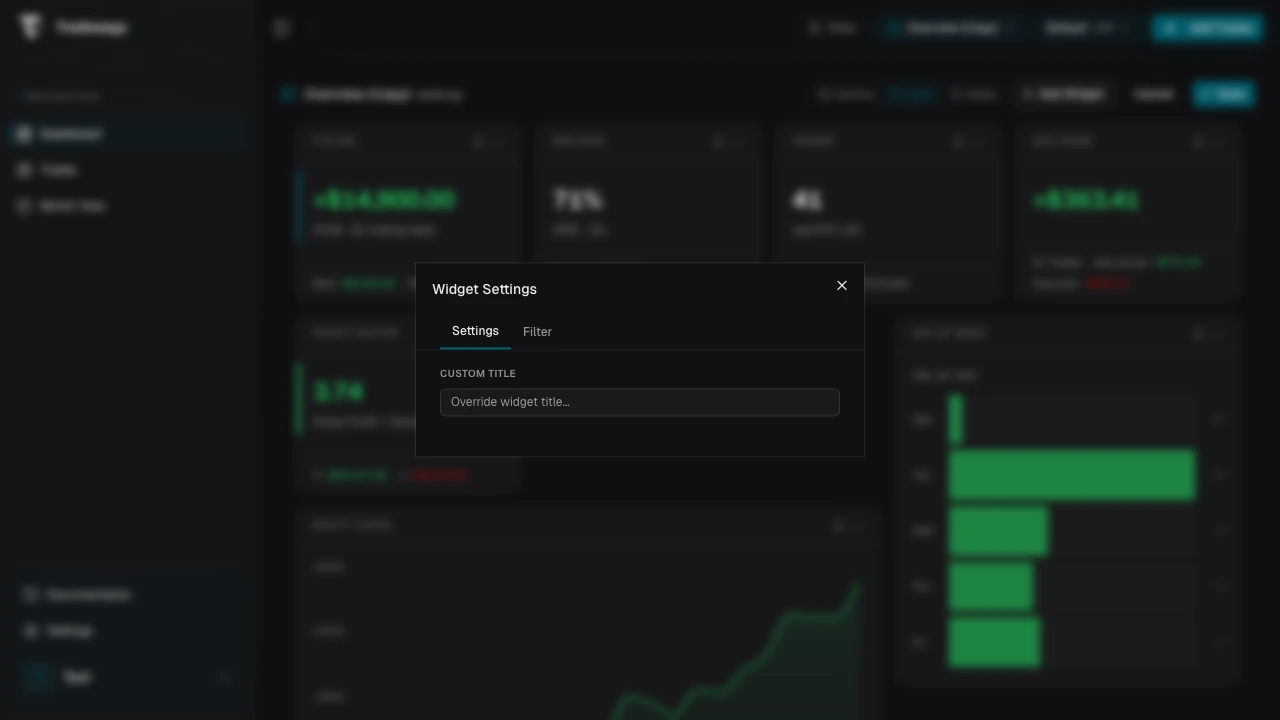The height and width of the screenshot is (720, 1280).
Task: Select the Settings tab in Widget Settings
Action: point(475,331)
